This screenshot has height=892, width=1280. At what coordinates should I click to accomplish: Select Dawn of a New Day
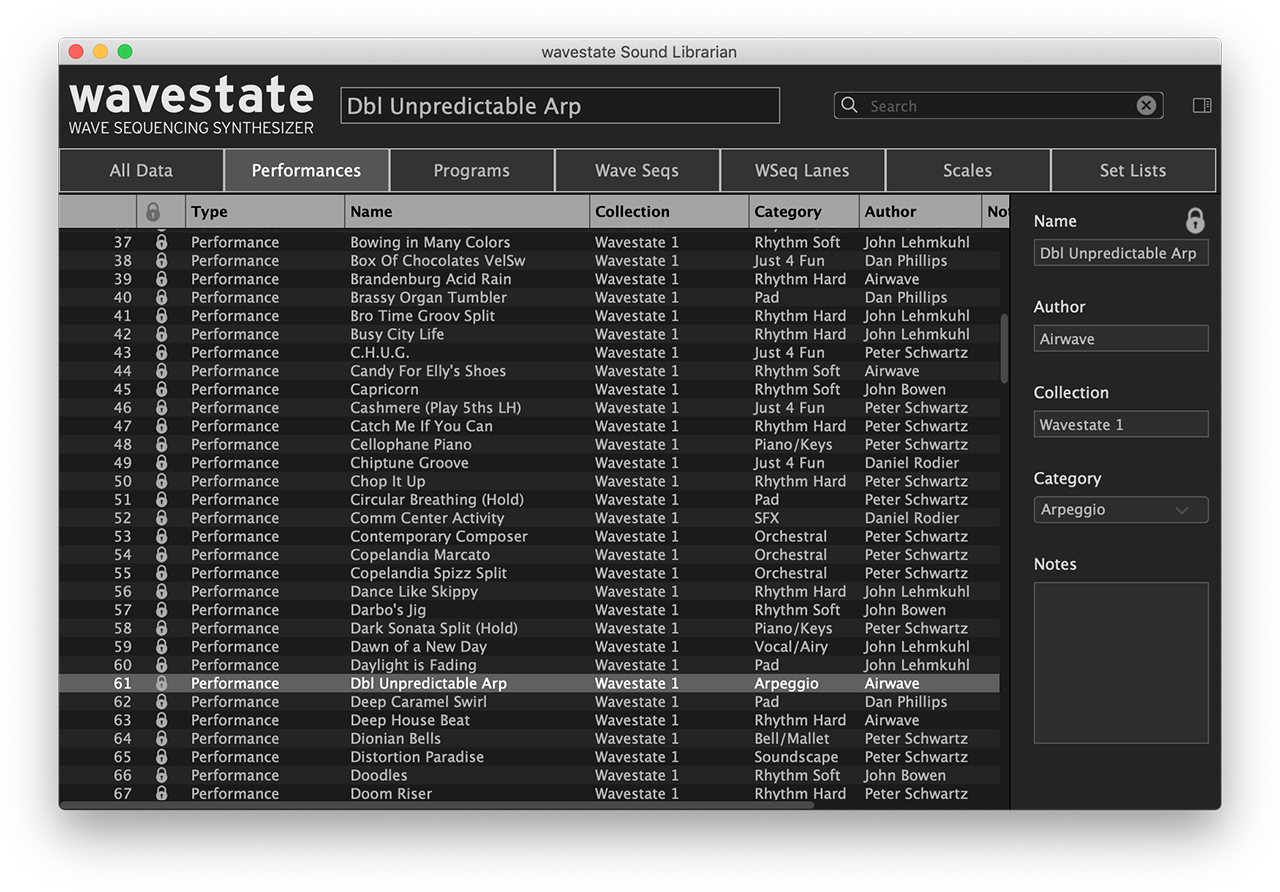529,646
